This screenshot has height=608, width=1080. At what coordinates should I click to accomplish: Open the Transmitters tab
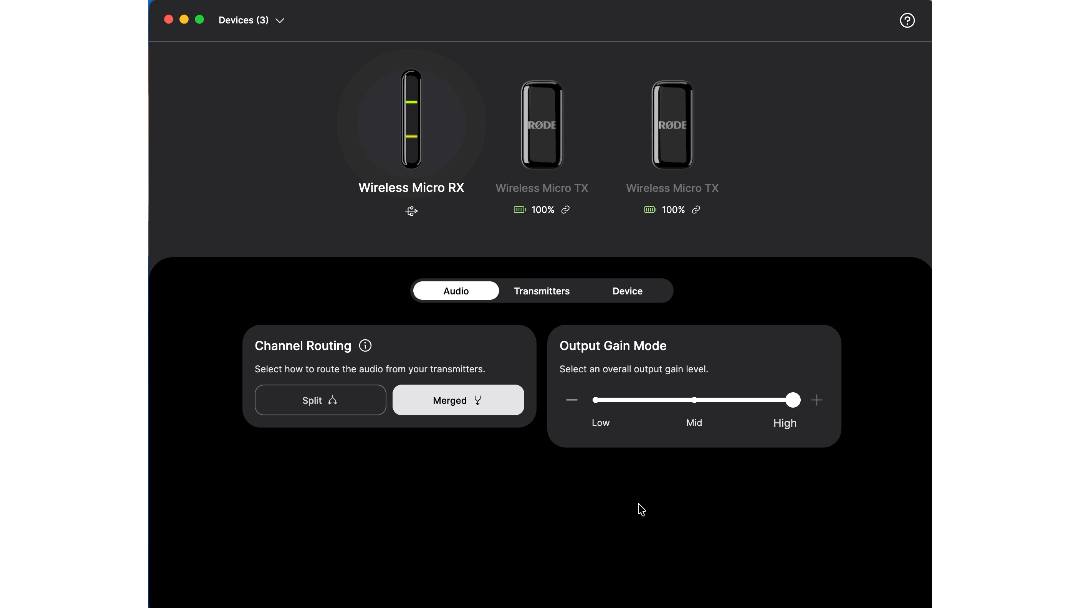(x=541, y=291)
